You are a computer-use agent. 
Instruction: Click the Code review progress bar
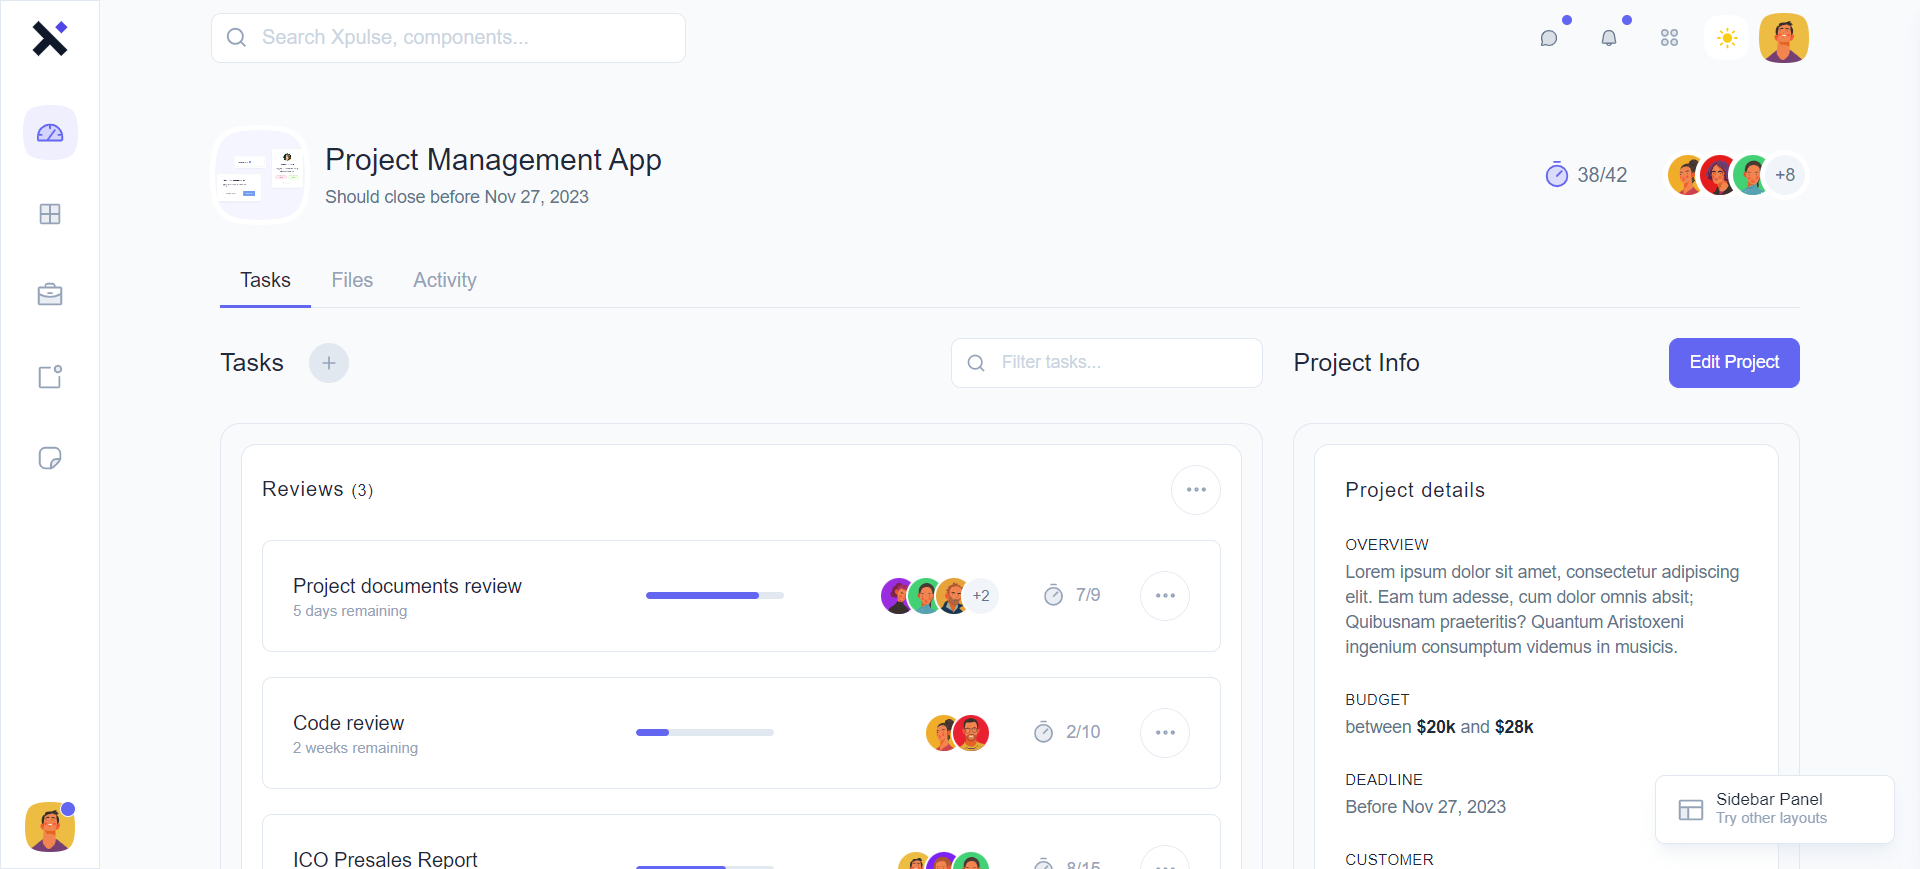[x=705, y=732]
